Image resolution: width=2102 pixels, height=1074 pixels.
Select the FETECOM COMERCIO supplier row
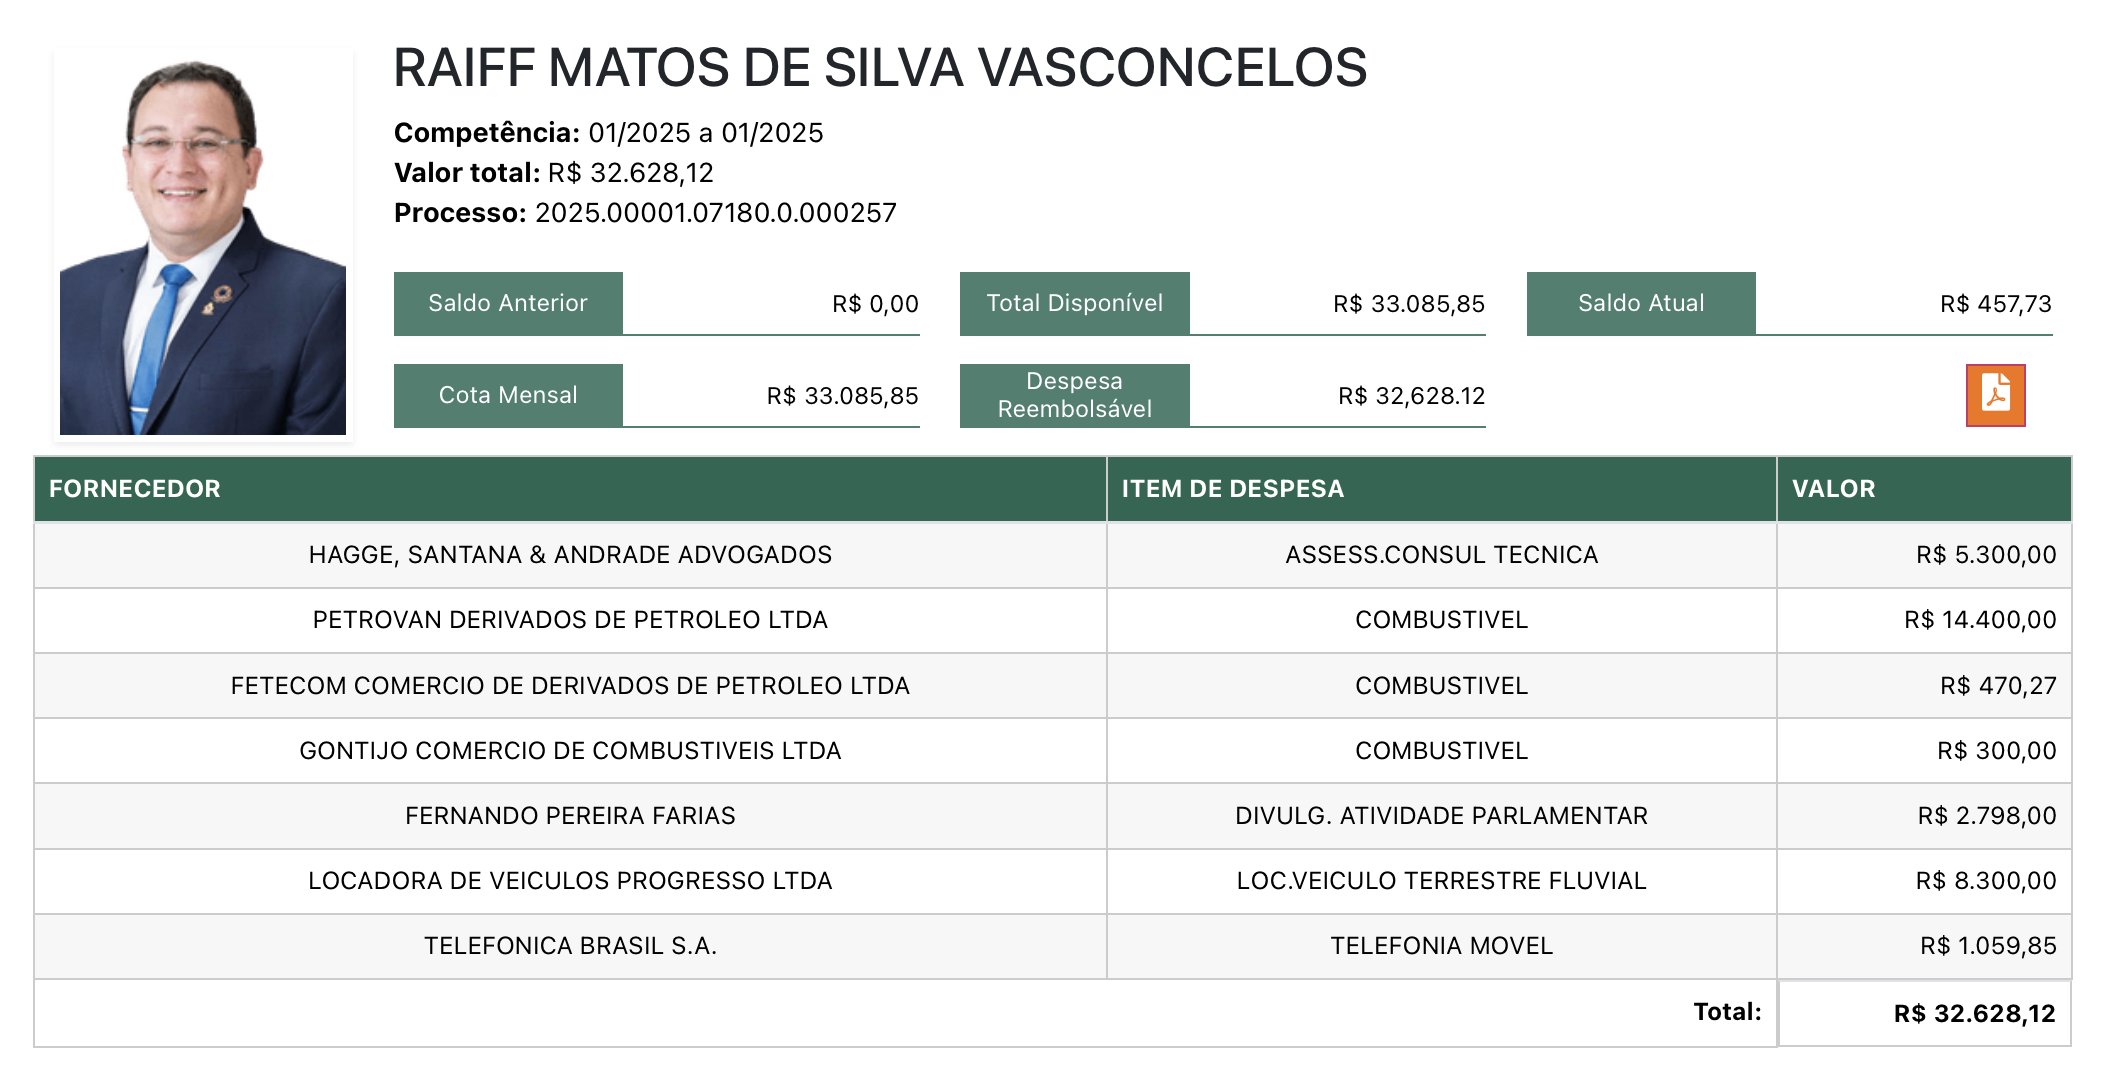(x=570, y=686)
